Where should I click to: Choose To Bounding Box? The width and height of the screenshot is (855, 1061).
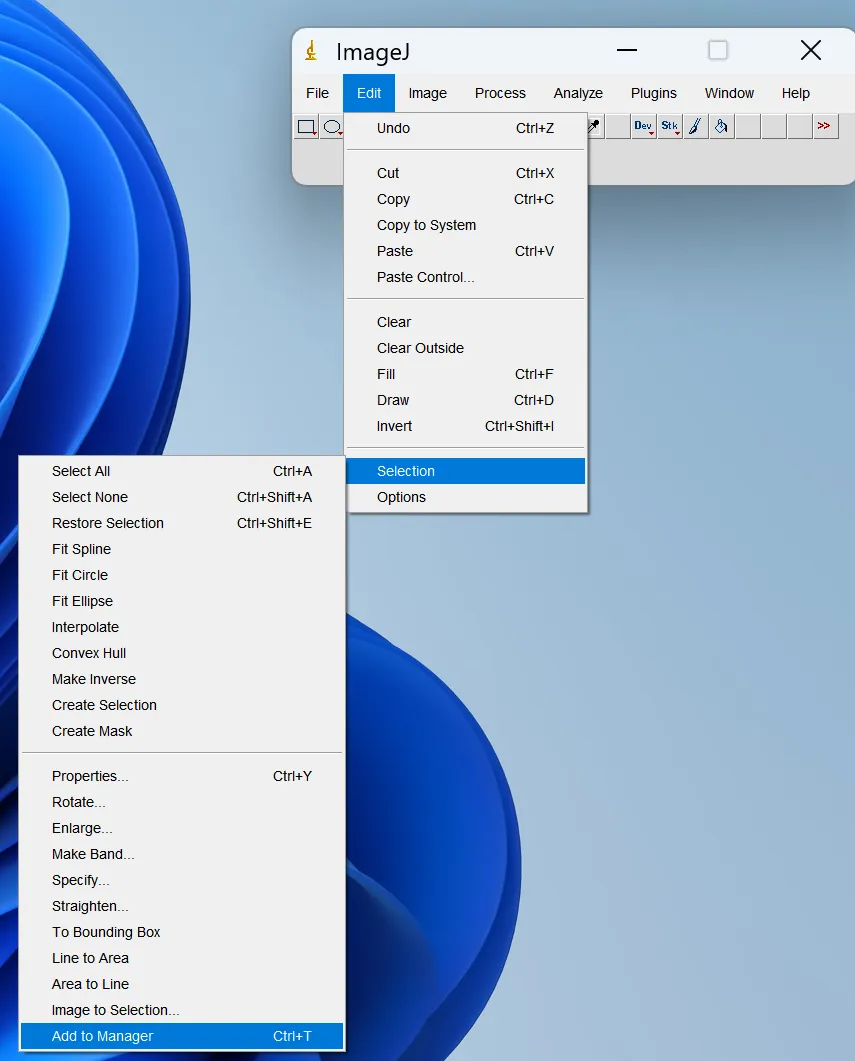pos(182,932)
